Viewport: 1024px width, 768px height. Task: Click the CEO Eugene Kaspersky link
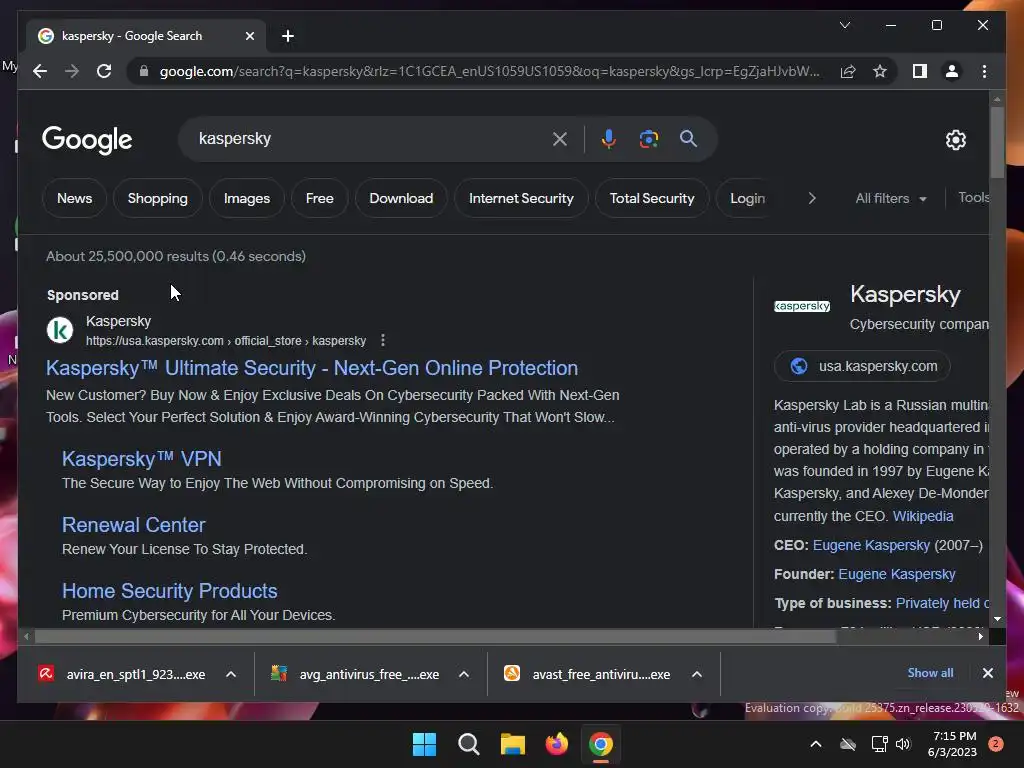click(x=871, y=545)
